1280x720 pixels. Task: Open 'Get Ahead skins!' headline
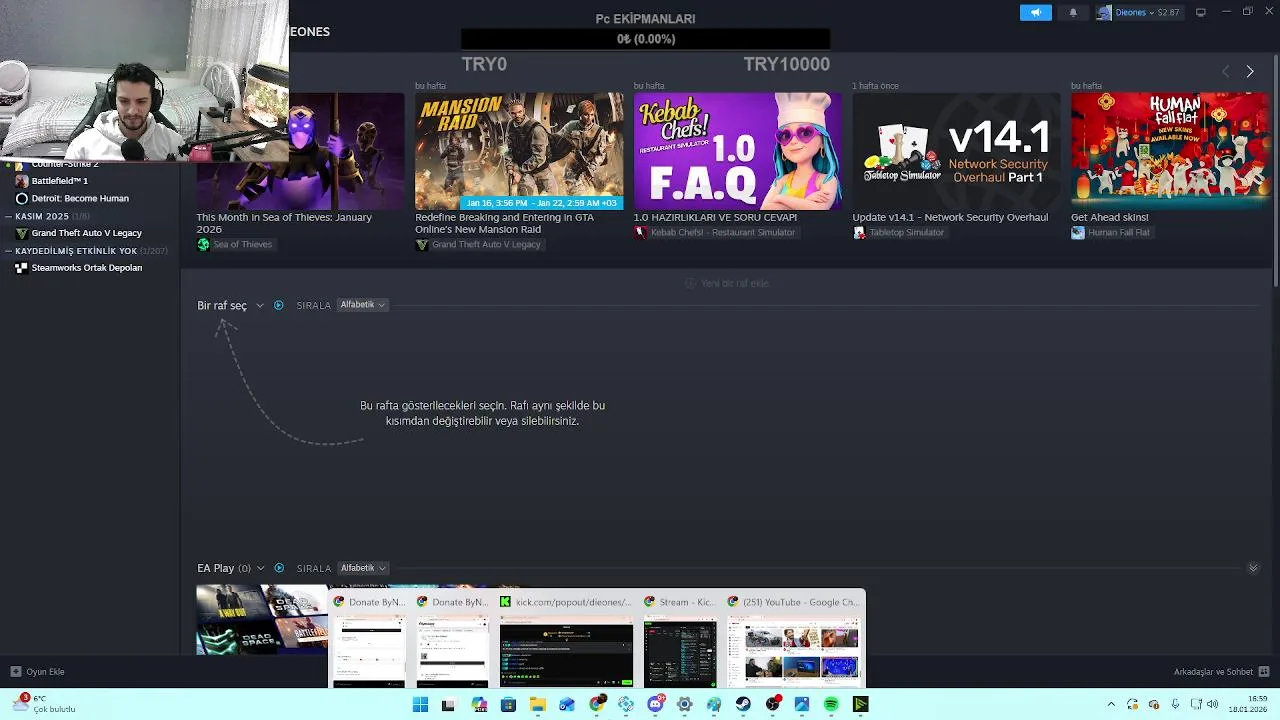click(x=1109, y=217)
